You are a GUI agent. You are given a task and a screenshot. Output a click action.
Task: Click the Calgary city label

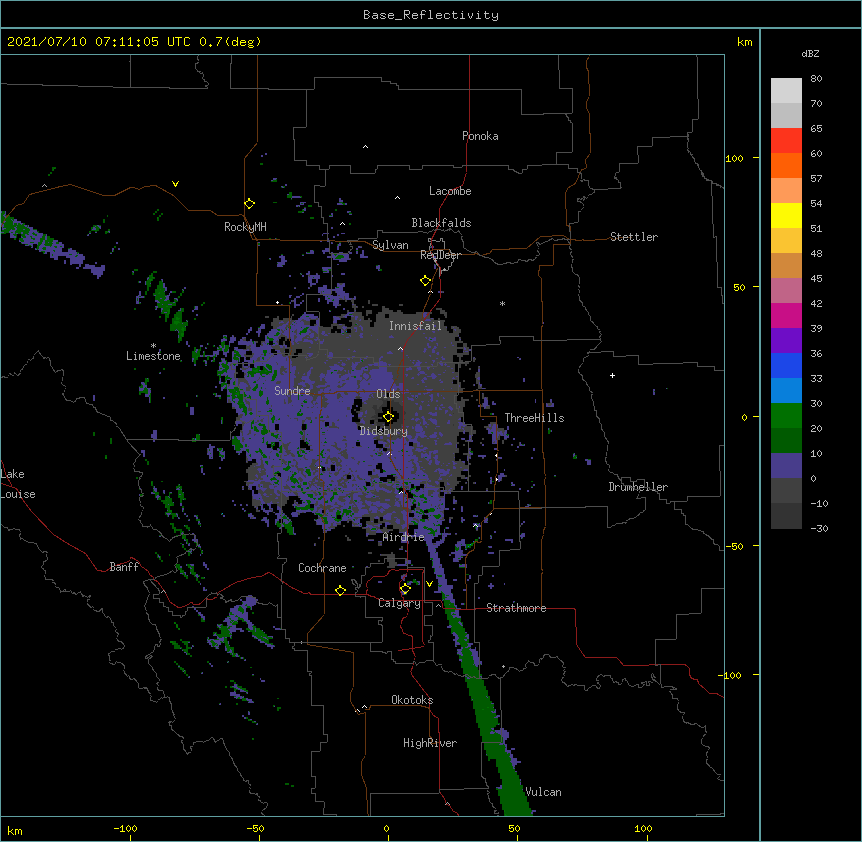pos(400,603)
